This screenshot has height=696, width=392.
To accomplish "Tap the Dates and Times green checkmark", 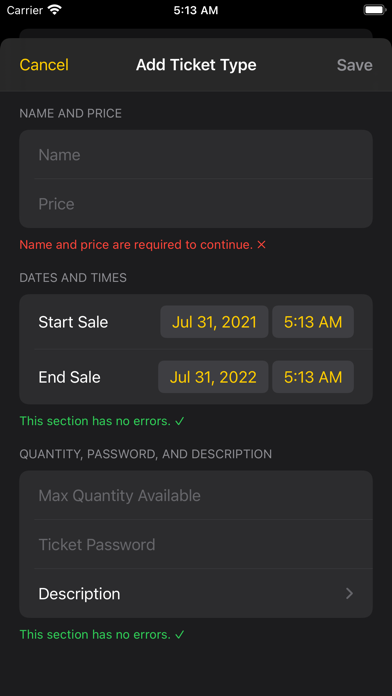I will pos(179,421).
